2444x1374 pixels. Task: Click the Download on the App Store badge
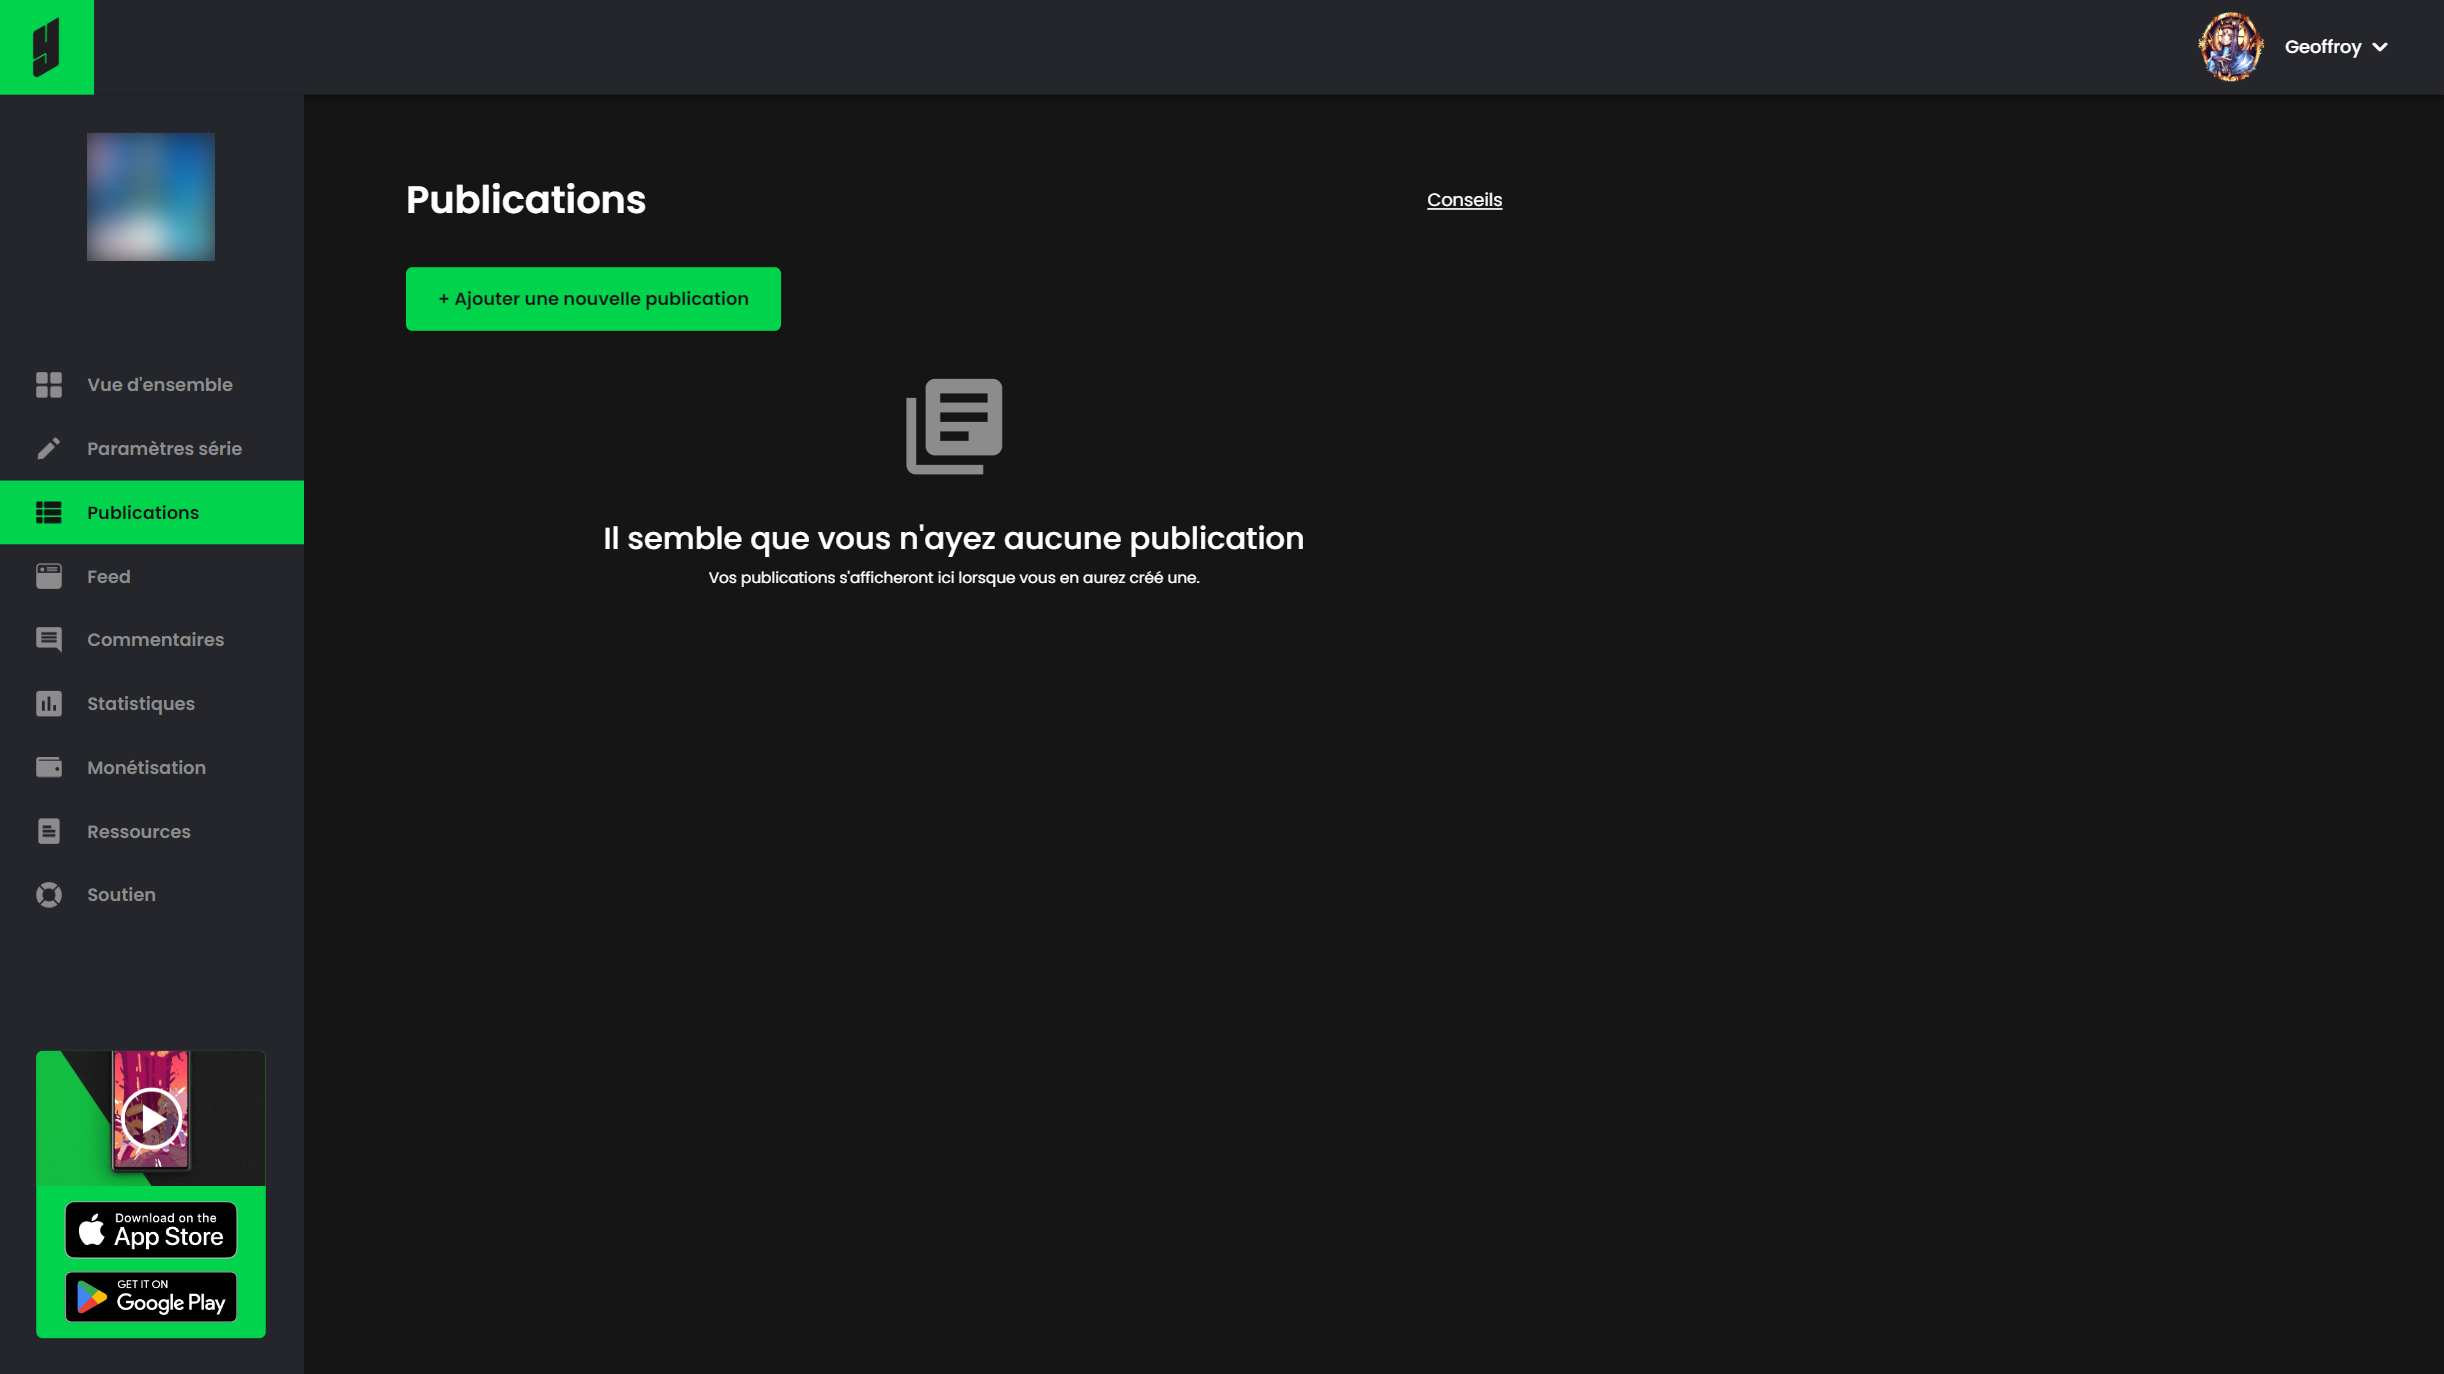click(x=151, y=1229)
